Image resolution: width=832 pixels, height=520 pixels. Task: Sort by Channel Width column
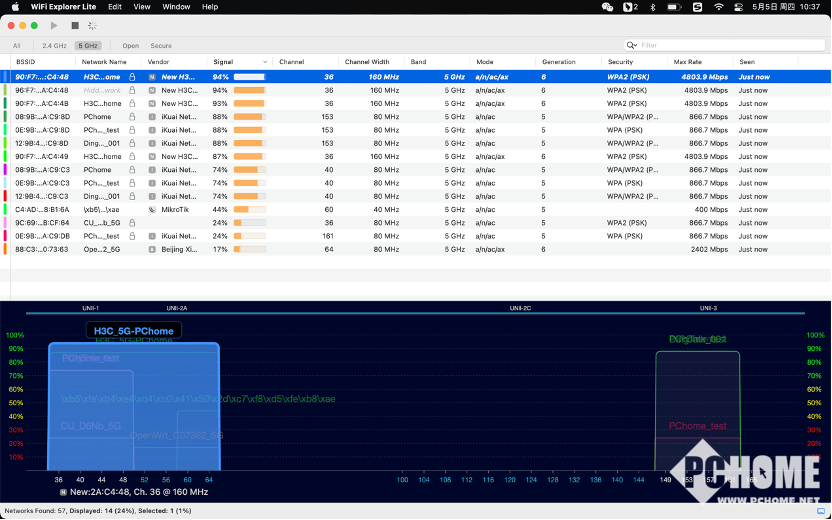[x=367, y=62]
